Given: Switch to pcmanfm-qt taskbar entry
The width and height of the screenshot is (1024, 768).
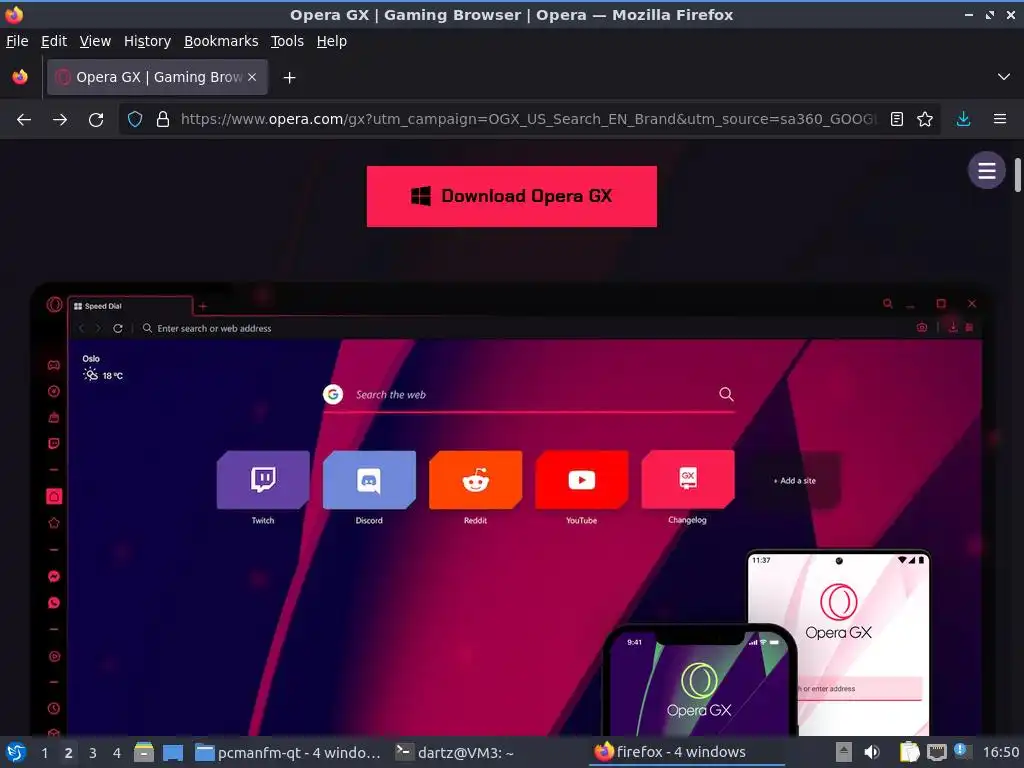Looking at the screenshot, I should [287, 753].
